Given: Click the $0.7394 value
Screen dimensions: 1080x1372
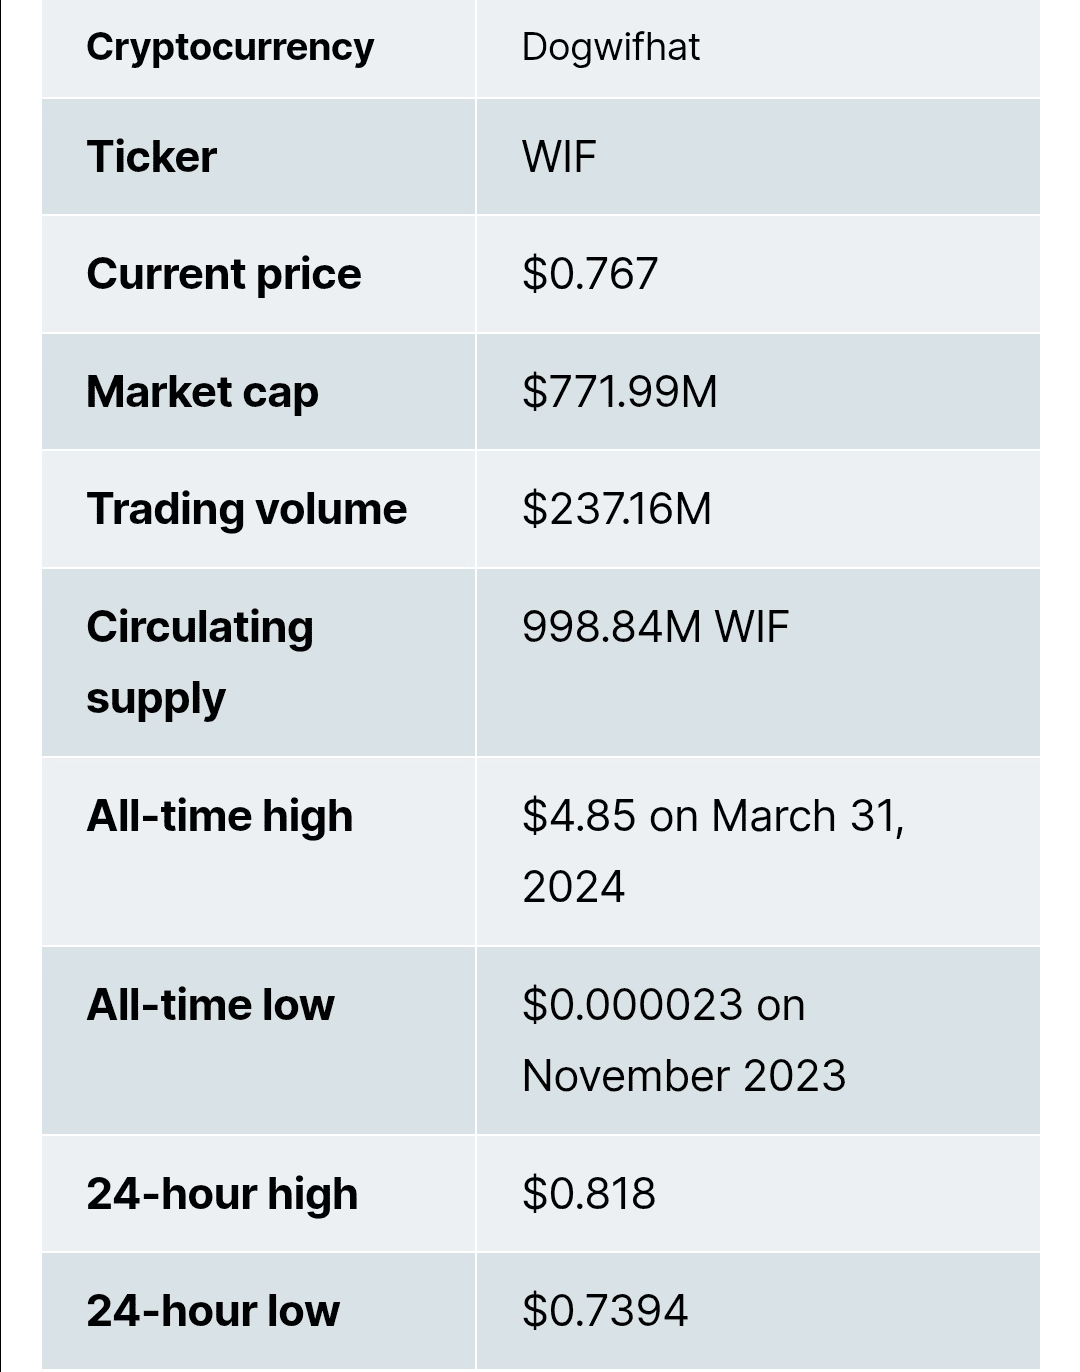Looking at the screenshot, I should [x=605, y=1311].
